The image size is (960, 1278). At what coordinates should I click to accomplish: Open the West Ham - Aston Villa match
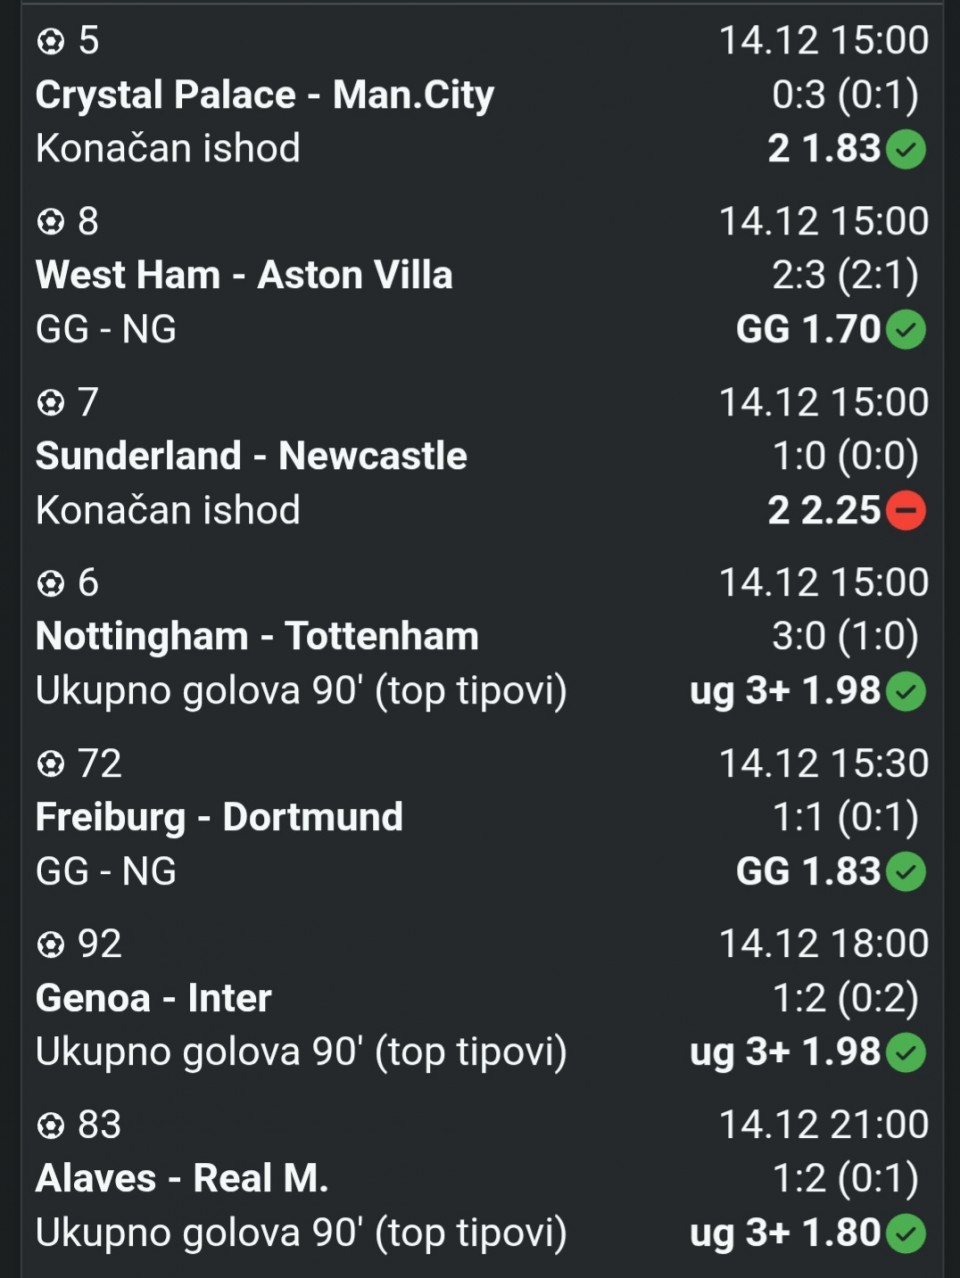pos(244,275)
